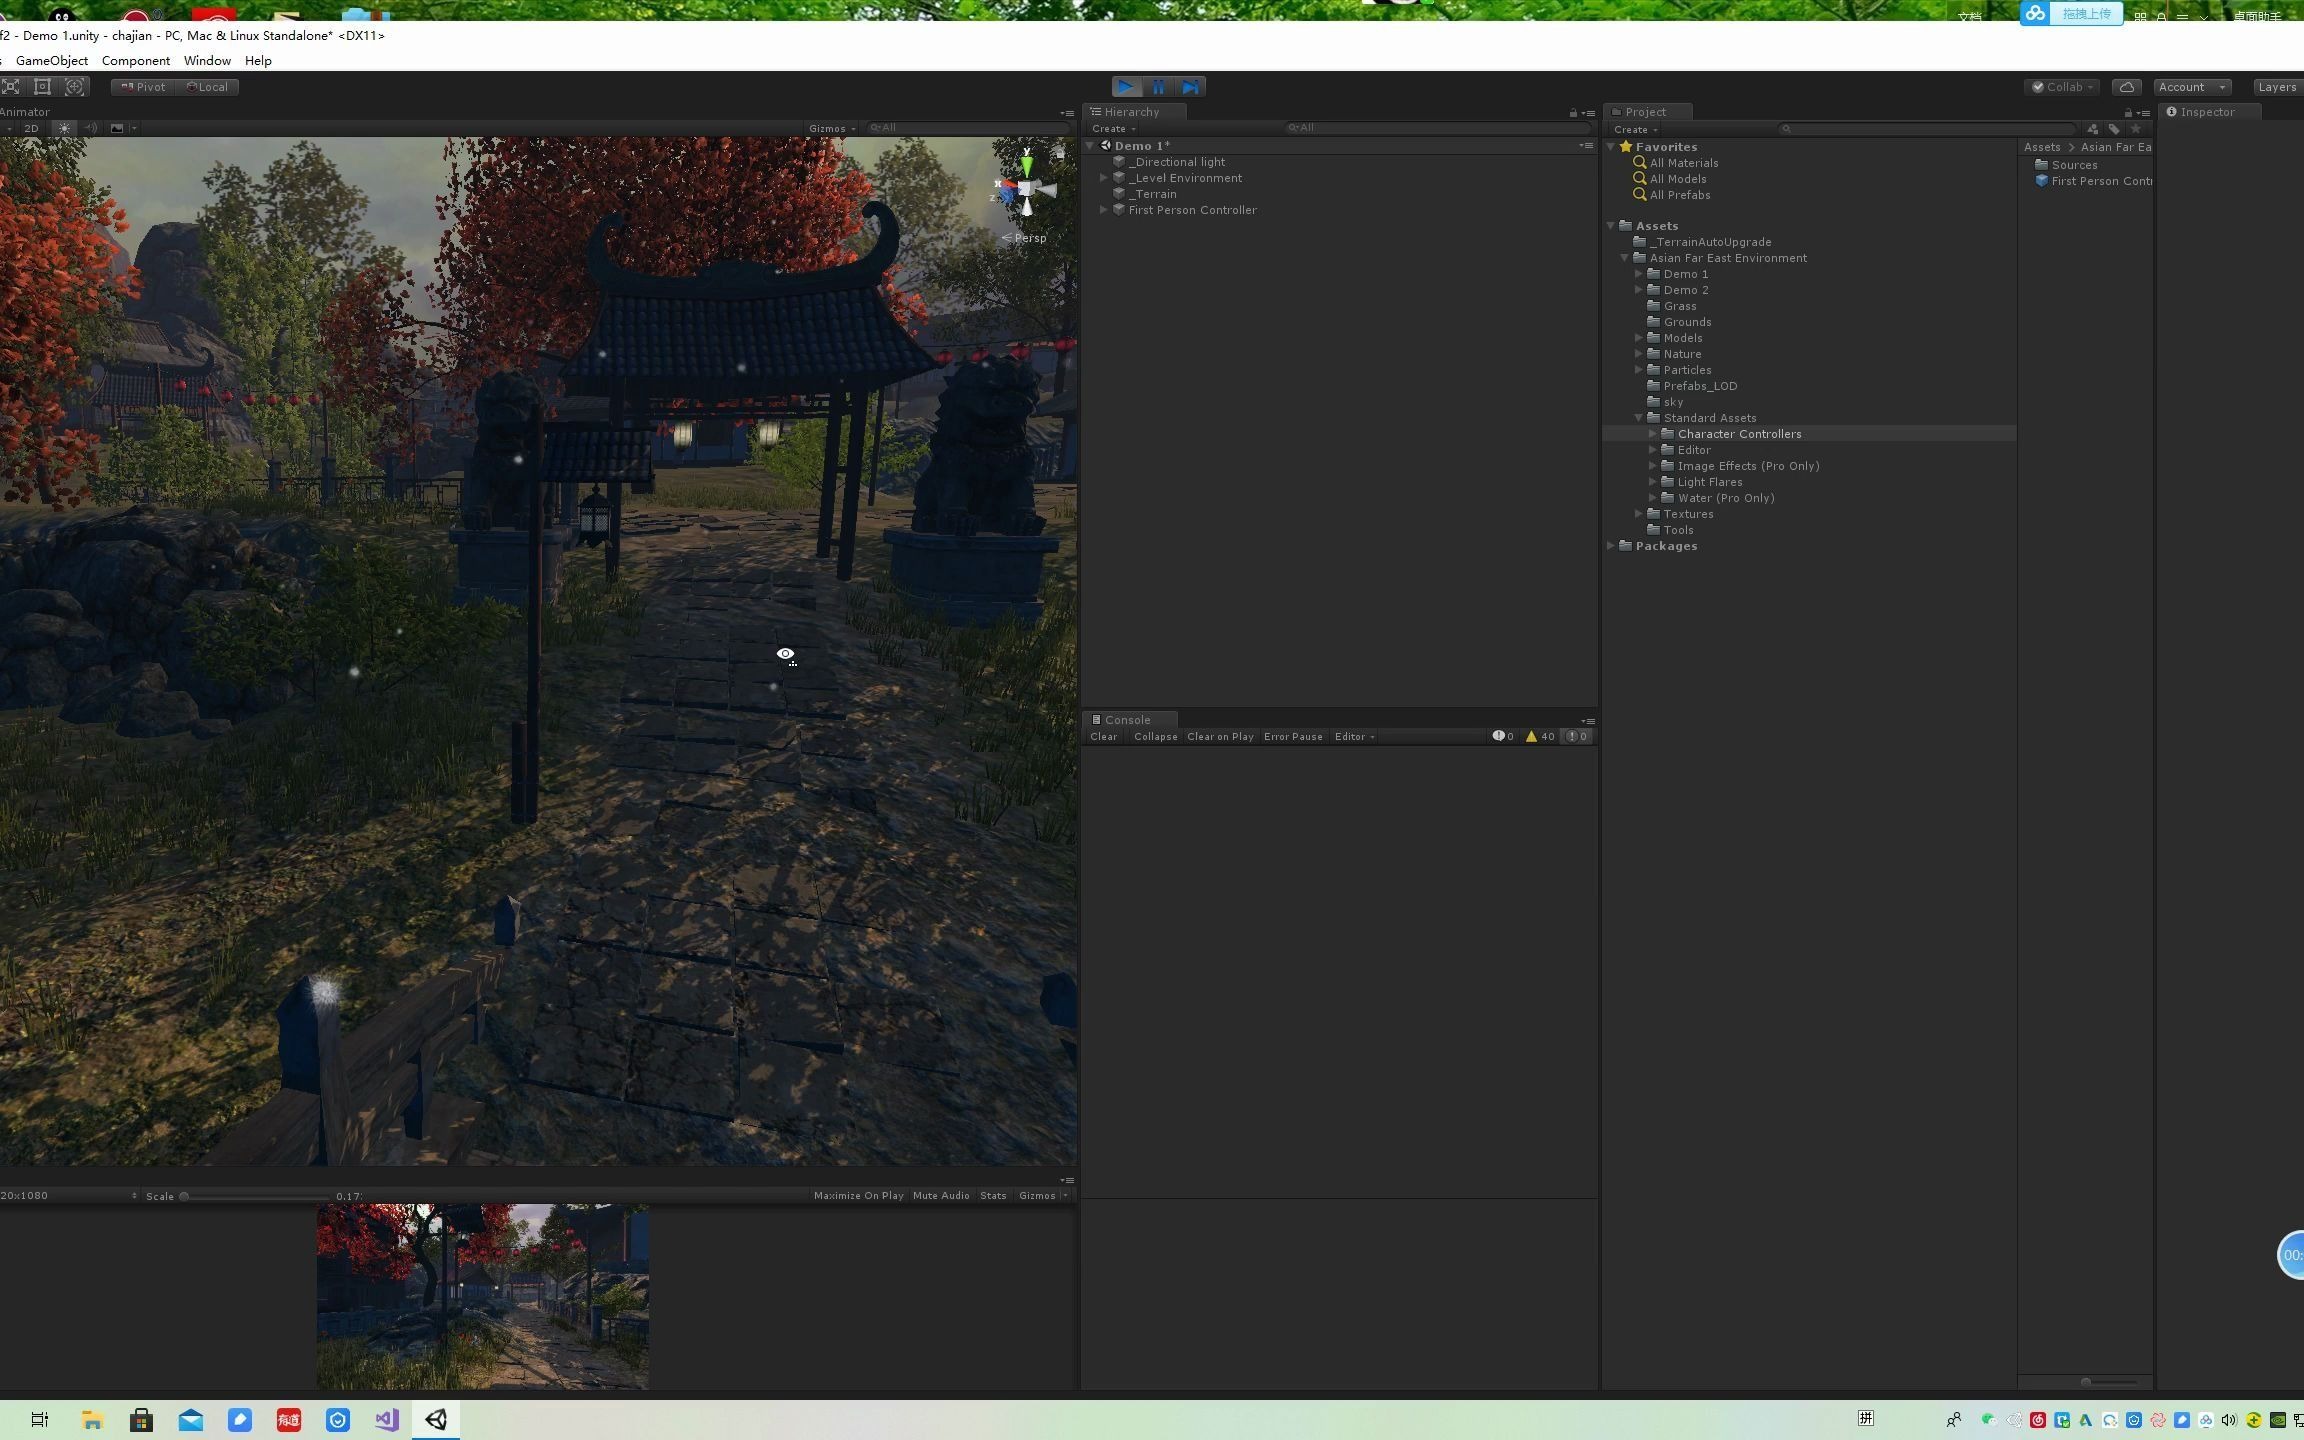Click the Save search star icon
This screenshot has width=2304, height=1440.
point(2136,129)
